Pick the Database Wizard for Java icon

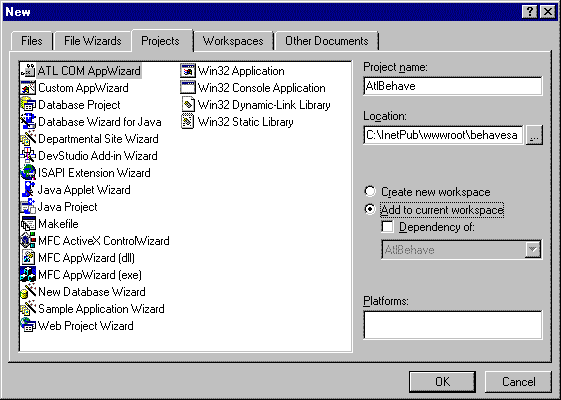[x=28, y=122]
